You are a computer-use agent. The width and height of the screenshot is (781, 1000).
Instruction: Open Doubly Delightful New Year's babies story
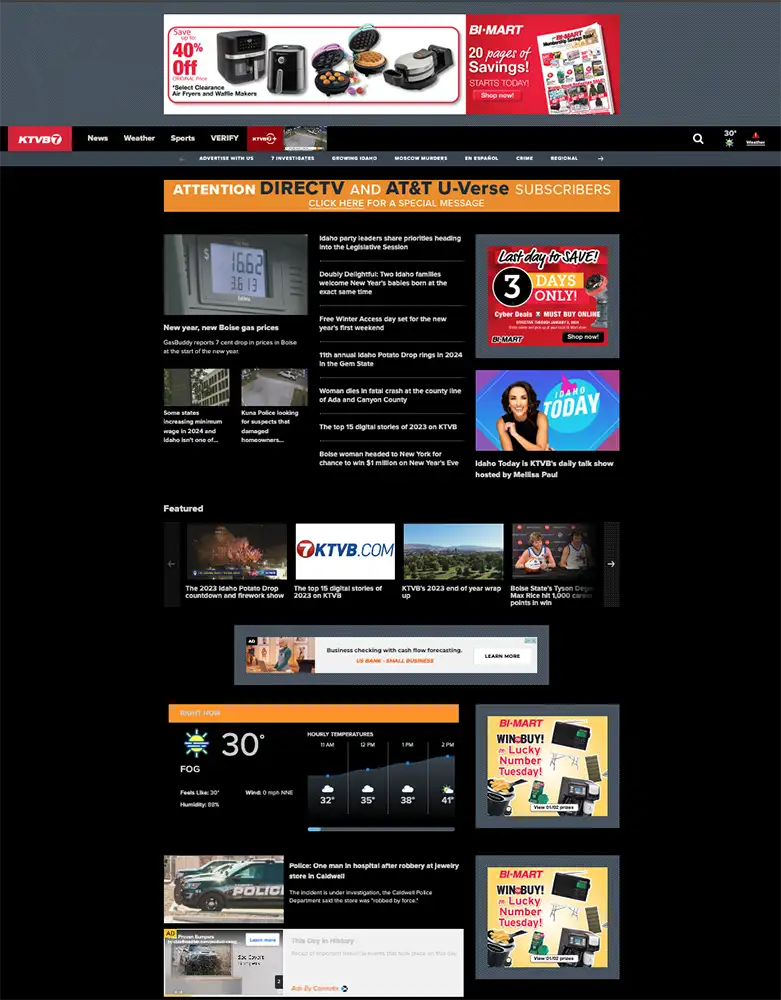(x=383, y=283)
